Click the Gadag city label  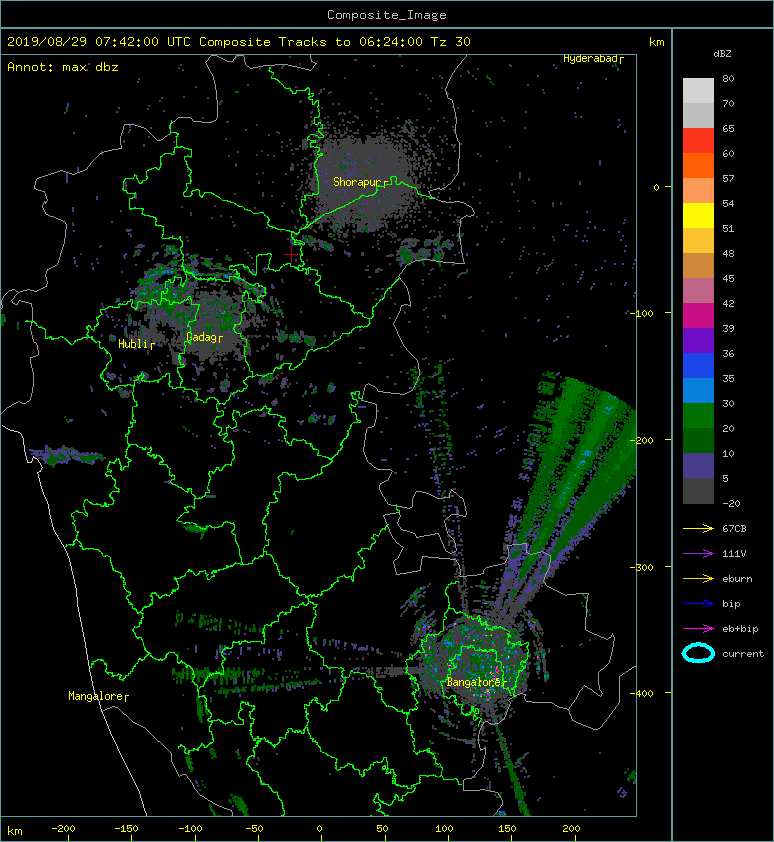204,337
